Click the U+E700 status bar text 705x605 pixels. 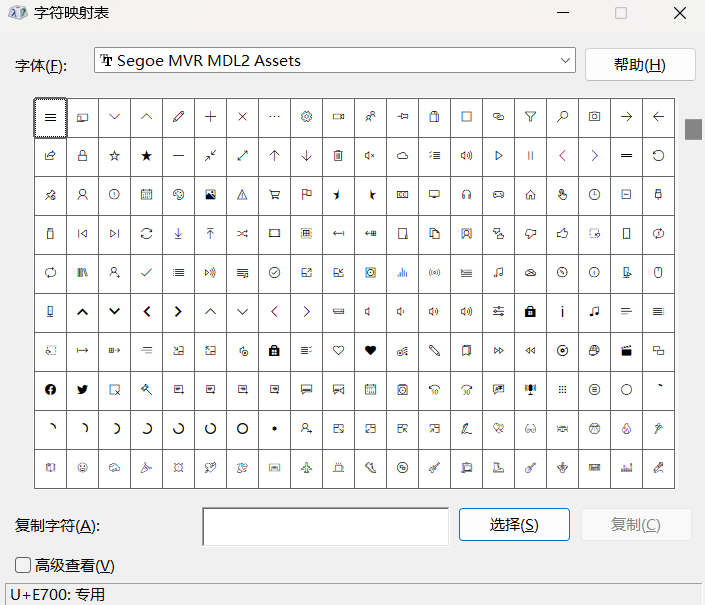tap(58, 595)
